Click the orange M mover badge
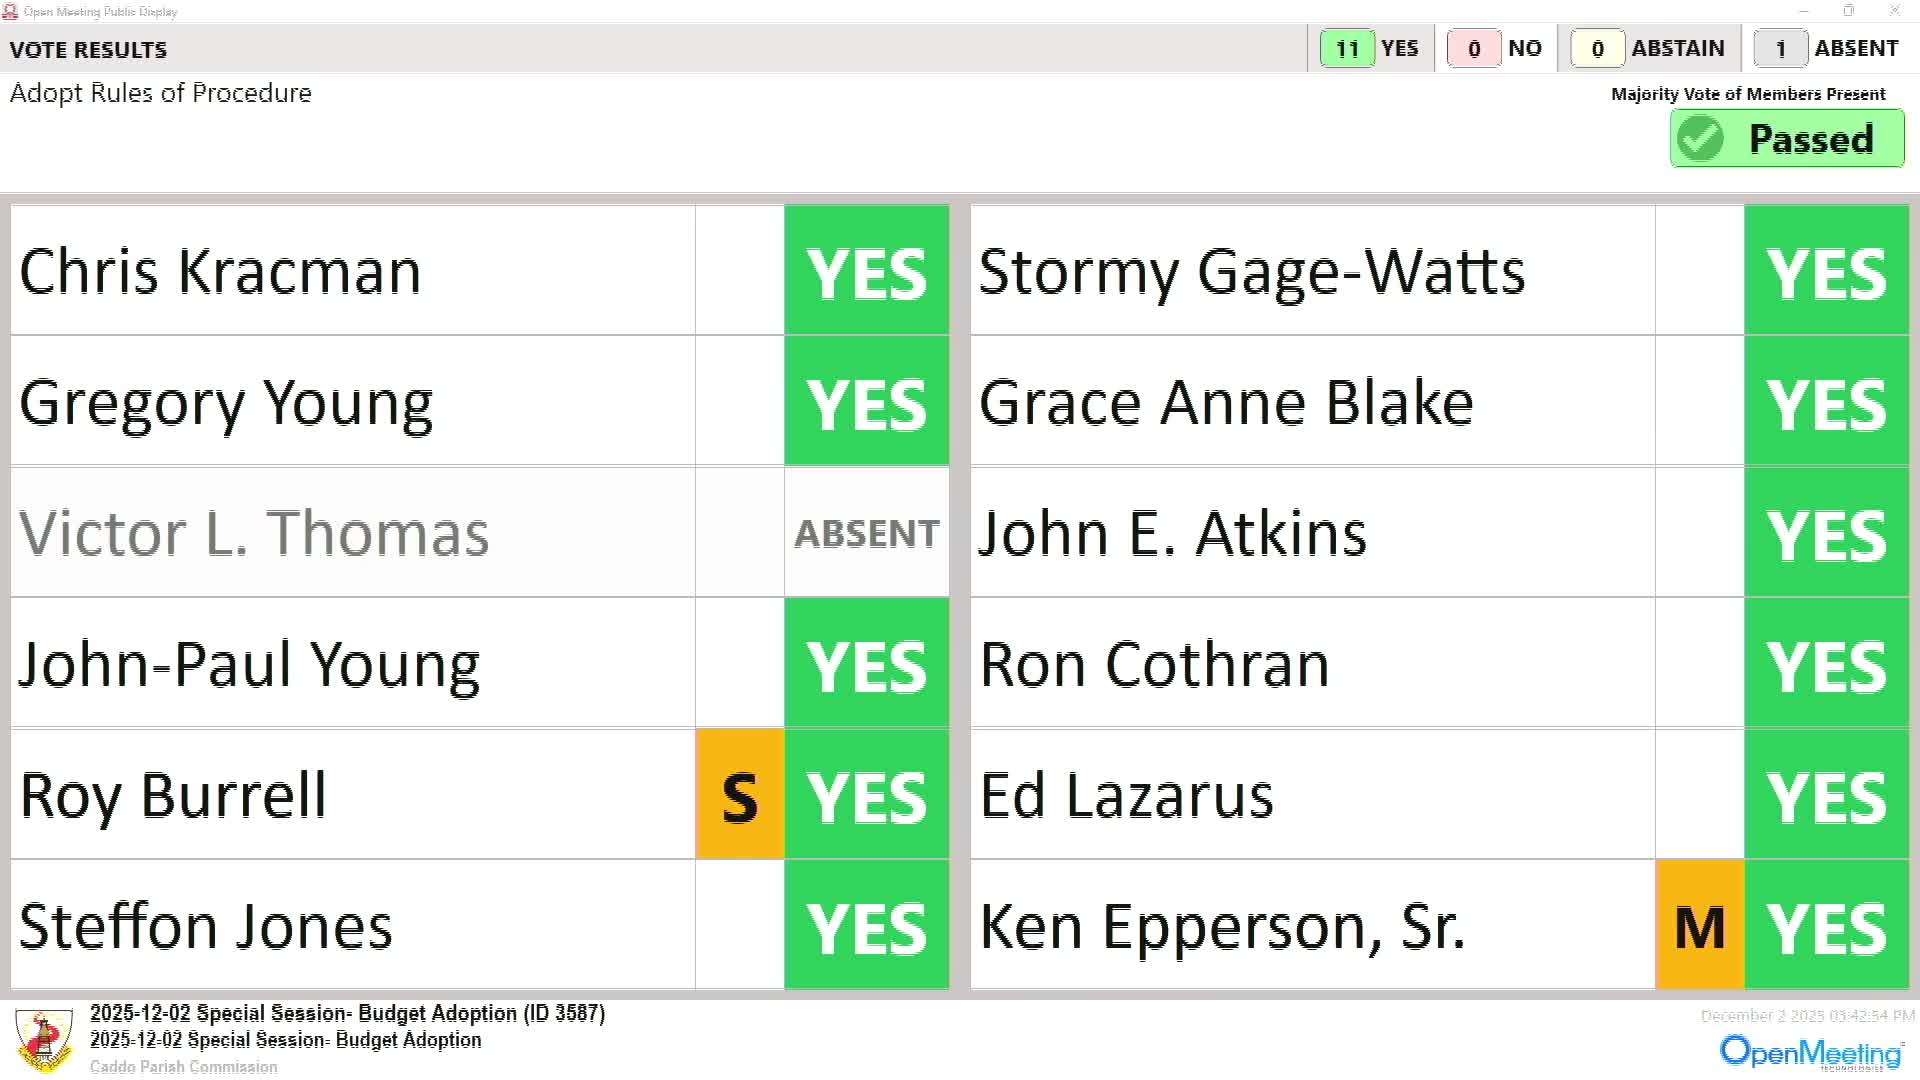Screen dimensions: 1920x1080 (1699, 926)
